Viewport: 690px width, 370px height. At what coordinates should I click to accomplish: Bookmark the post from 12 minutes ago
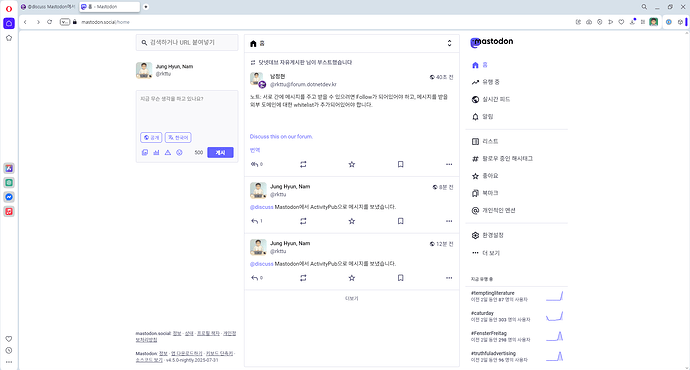point(400,278)
